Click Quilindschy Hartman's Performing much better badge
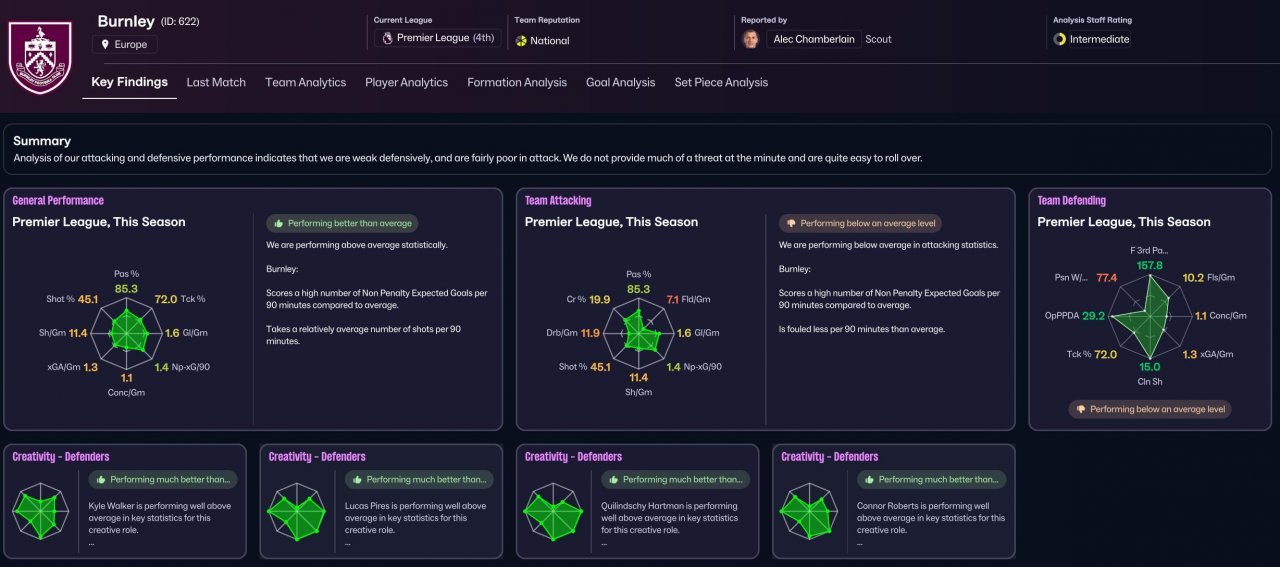The image size is (1280, 567). coord(676,479)
